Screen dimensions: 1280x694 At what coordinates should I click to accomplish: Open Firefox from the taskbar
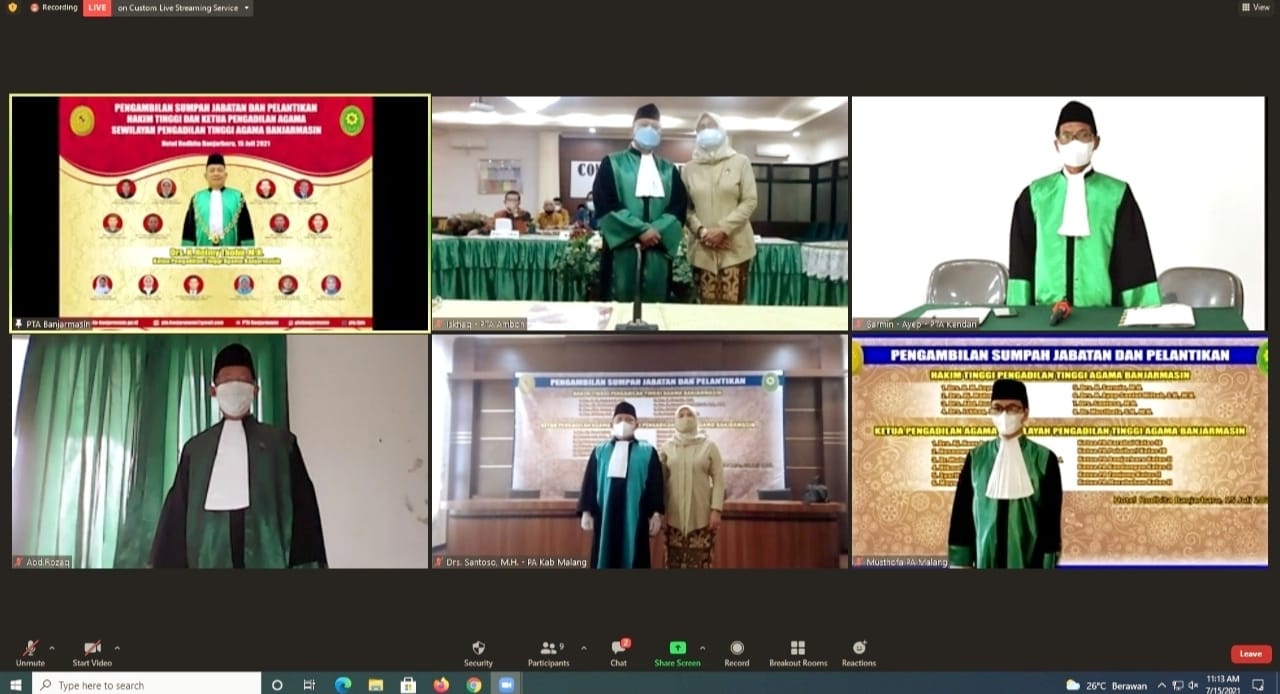tap(441, 685)
